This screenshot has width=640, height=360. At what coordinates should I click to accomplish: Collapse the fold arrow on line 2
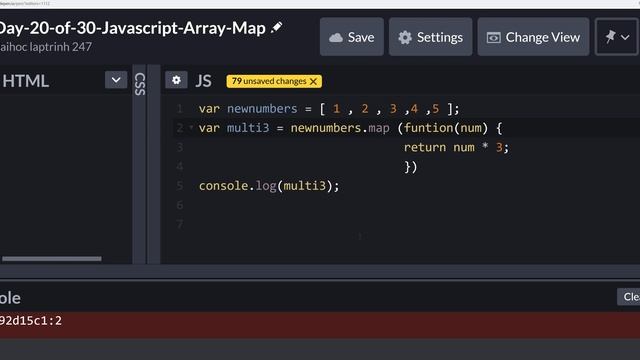click(x=191, y=127)
